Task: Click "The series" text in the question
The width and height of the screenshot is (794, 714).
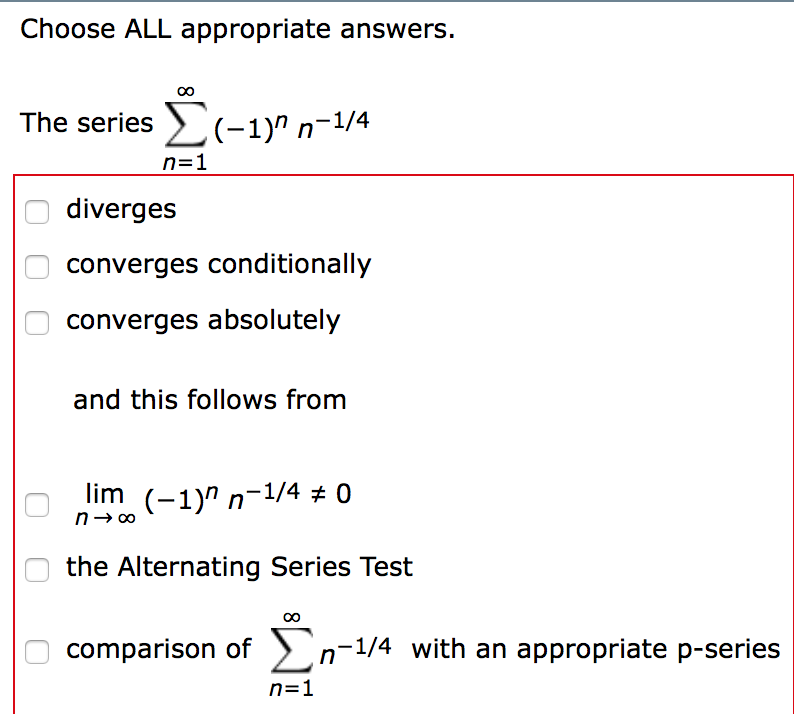Action: [87, 123]
